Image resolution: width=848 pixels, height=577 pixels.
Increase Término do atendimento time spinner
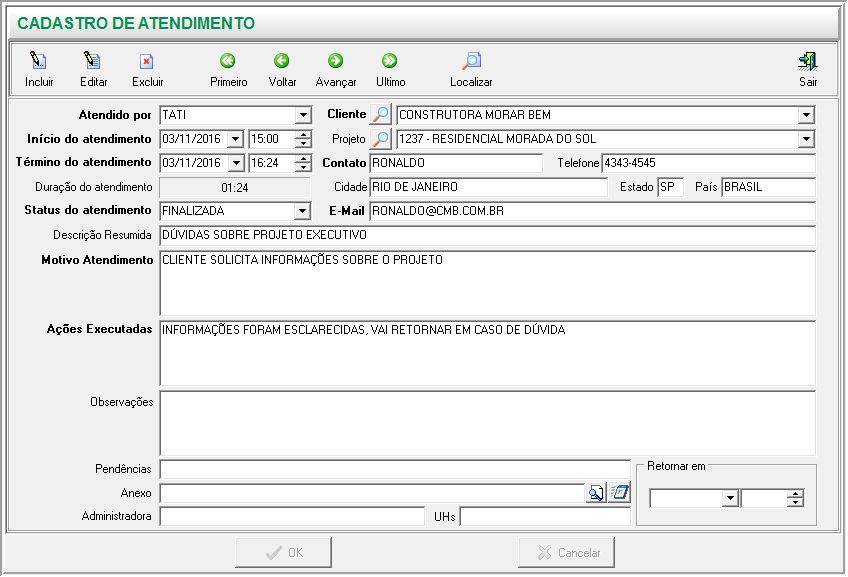tap(303, 159)
